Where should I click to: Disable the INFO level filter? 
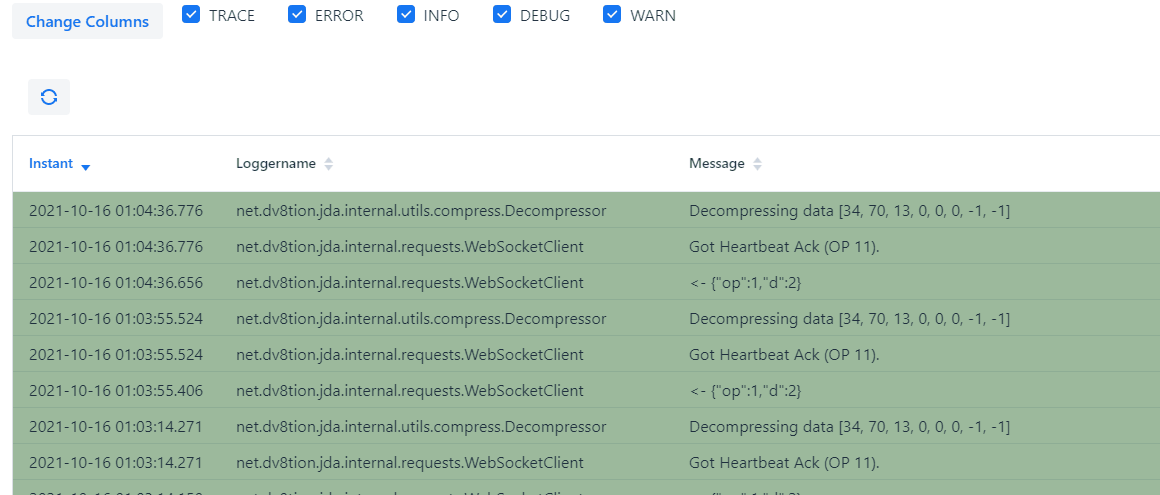coord(406,15)
